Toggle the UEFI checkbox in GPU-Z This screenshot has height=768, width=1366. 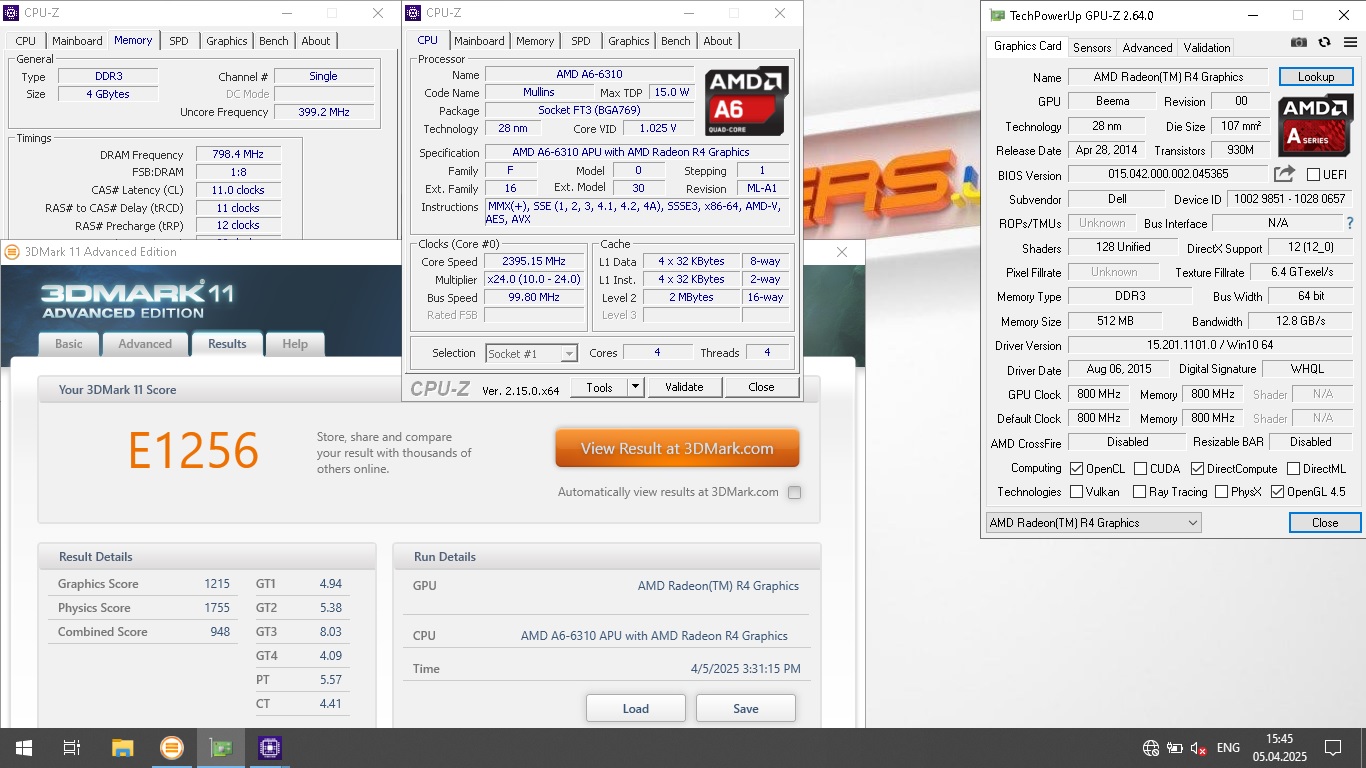pyautogui.click(x=1313, y=175)
